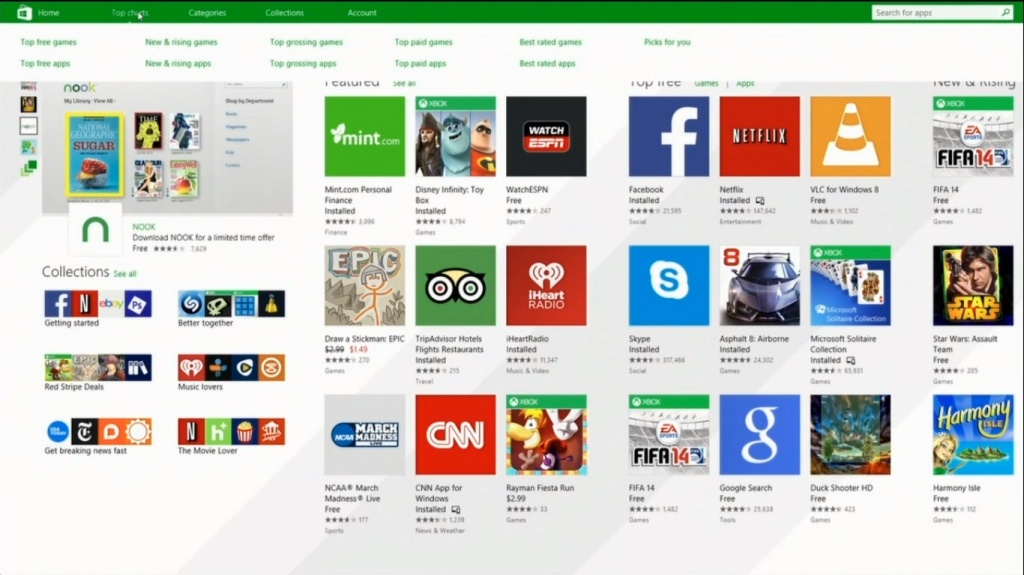Click the Microsoft Solitaire Collection tile

850,286
